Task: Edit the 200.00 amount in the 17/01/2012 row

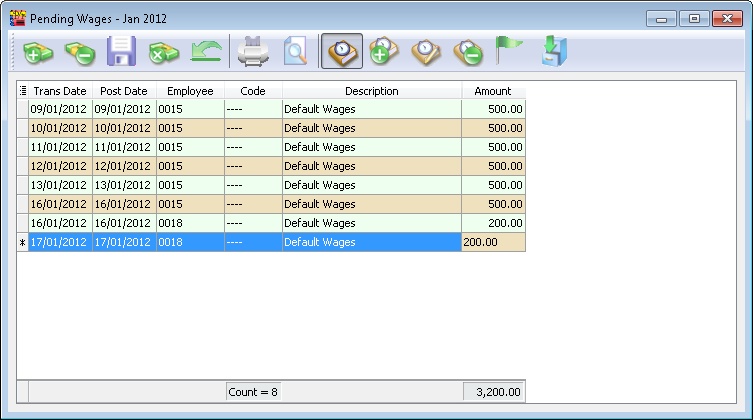Action: (493, 242)
